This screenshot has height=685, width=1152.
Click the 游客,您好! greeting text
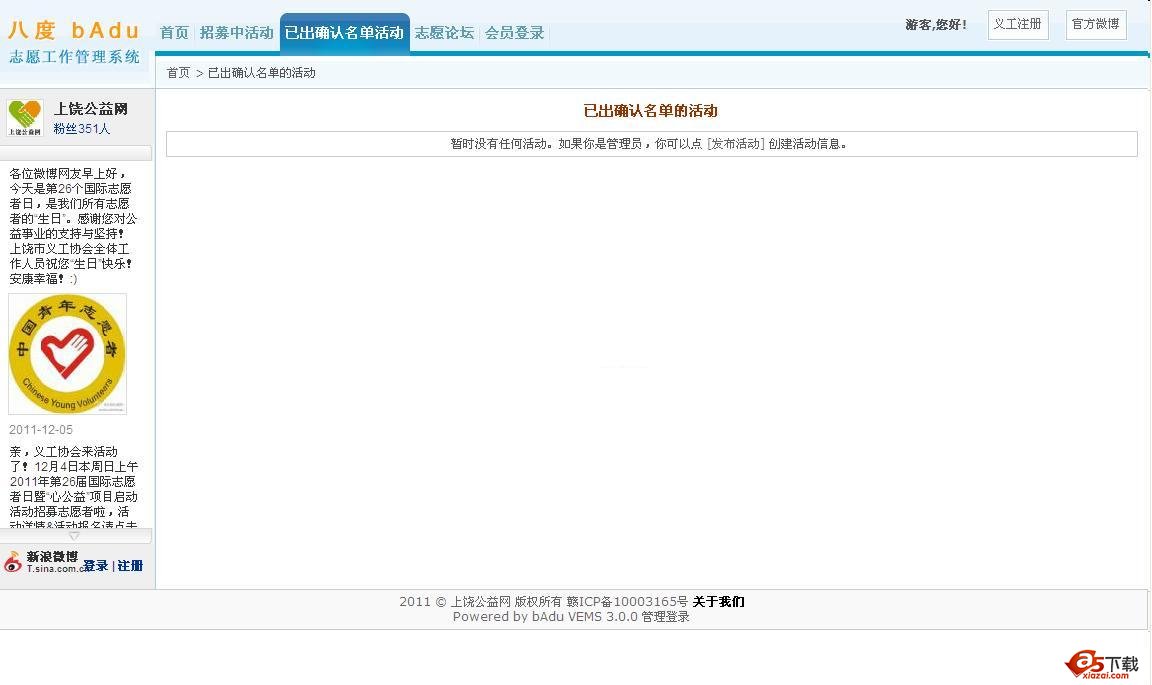936,25
